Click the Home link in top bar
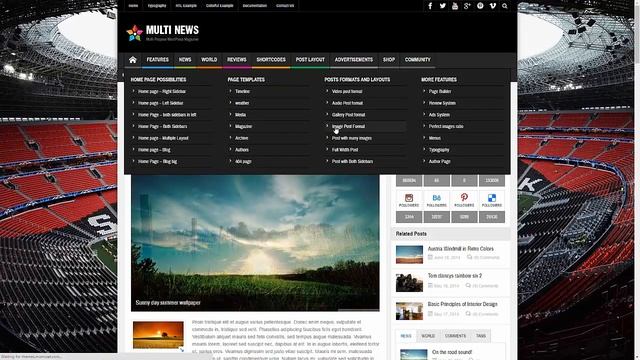 click(x=133, y=6)
